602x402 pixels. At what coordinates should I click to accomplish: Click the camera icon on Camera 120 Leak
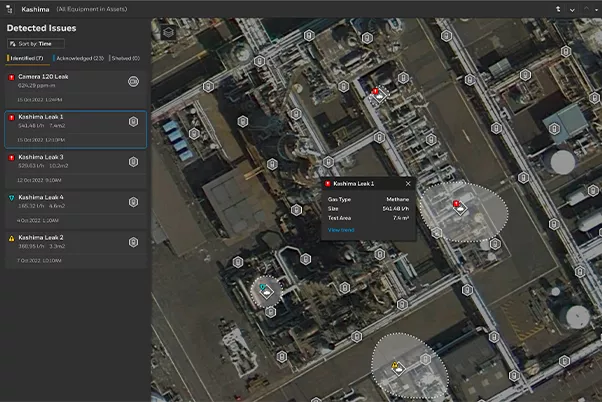[x=133, y=81]
